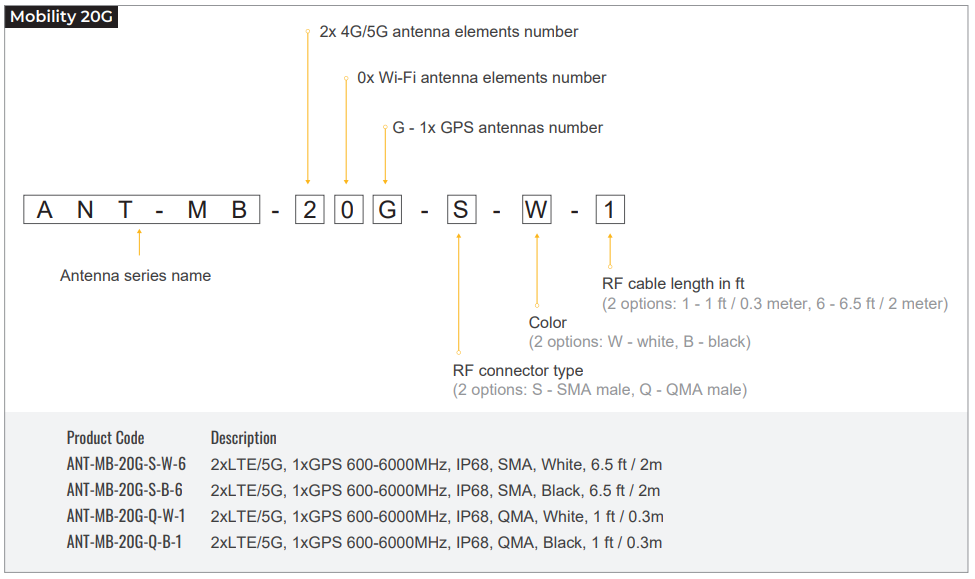The width and height of the screenshot is (975, 579).
Task: Click the boxed digit 0 code segment
Action: click(x=348, y=210)
